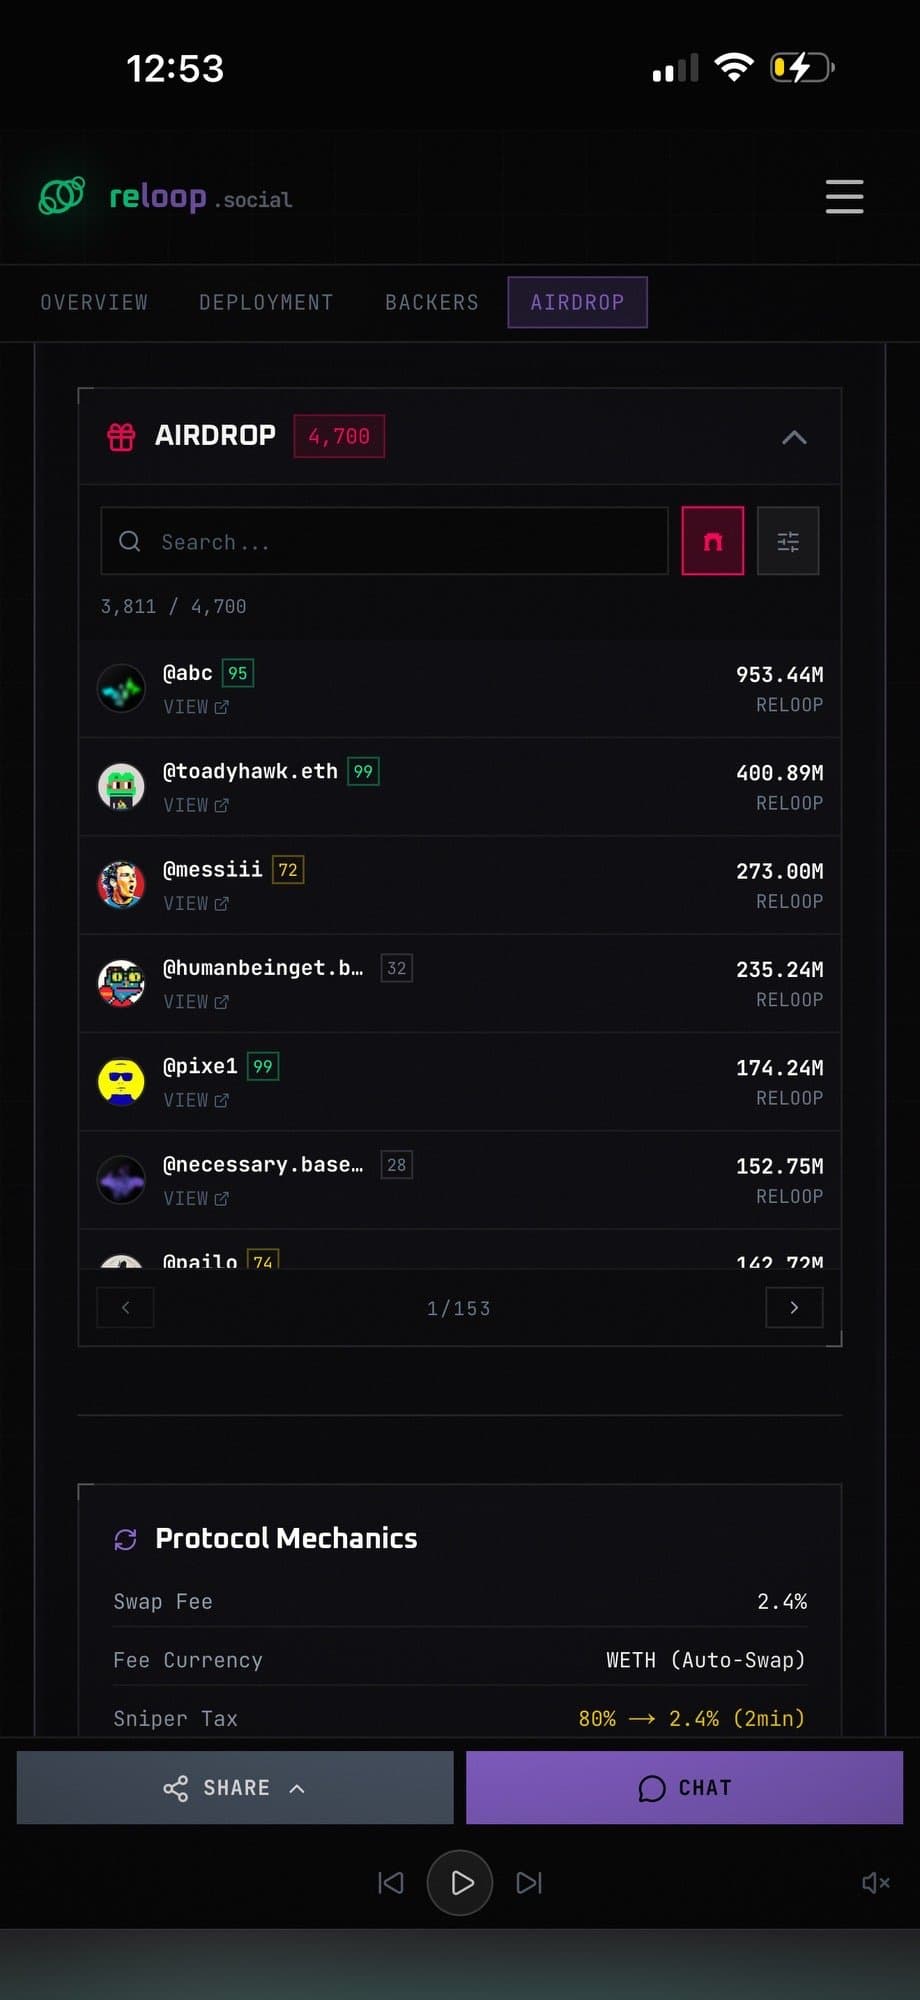920x2000 pixels.
Task: Click the airdrop search field
Action: point(384,541)
